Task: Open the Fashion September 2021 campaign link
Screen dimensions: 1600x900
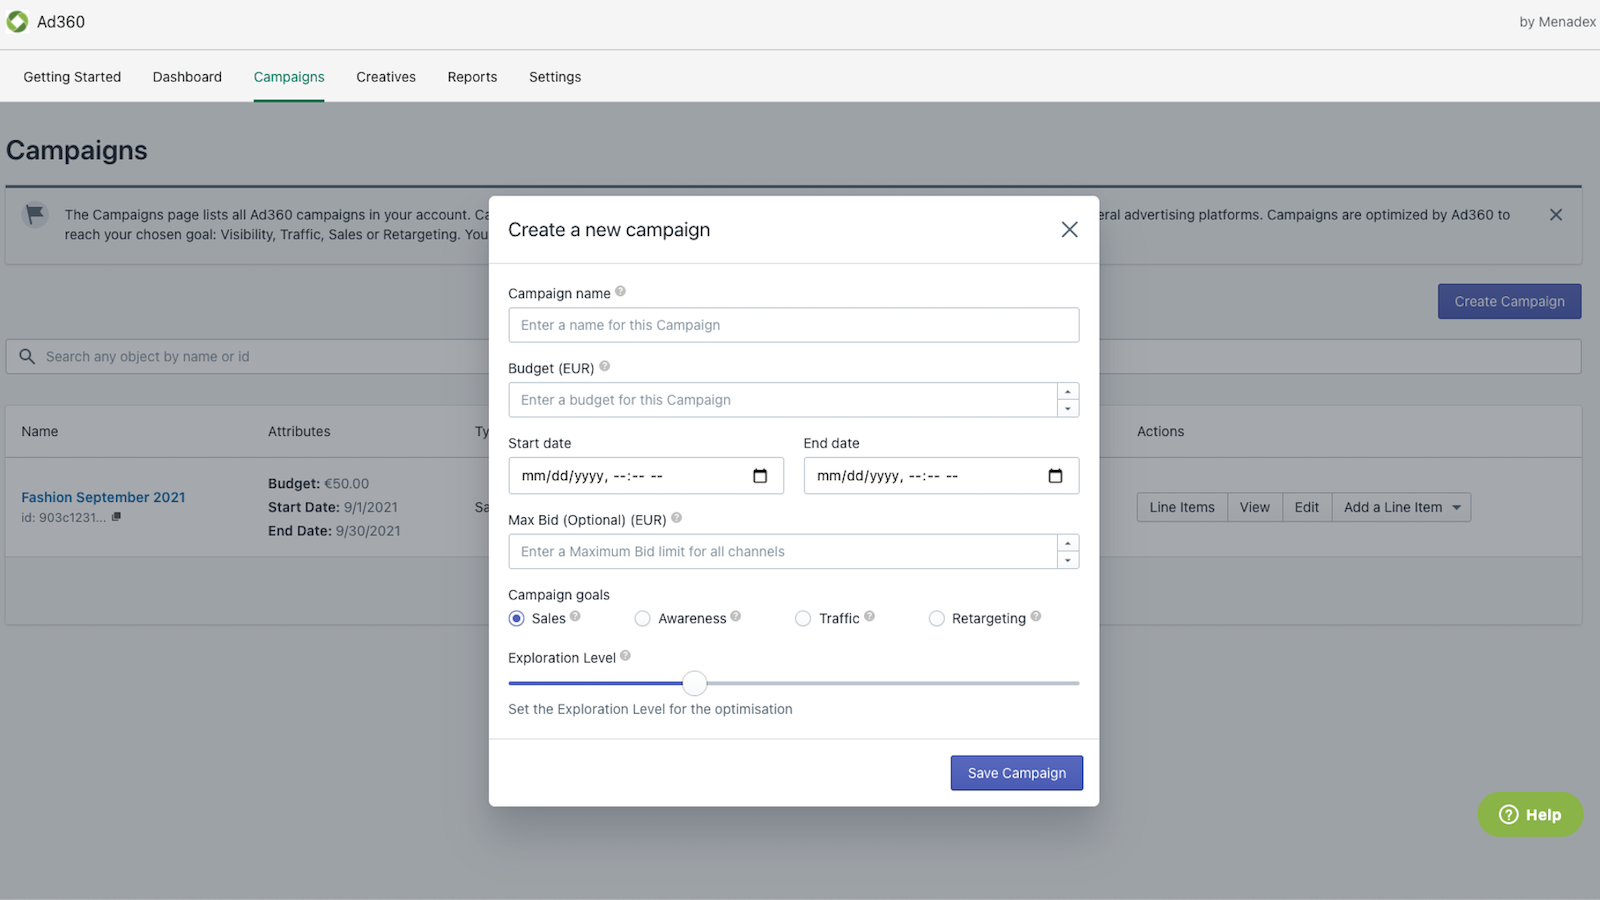Action: pyautogui.click(x=103, y=497)
